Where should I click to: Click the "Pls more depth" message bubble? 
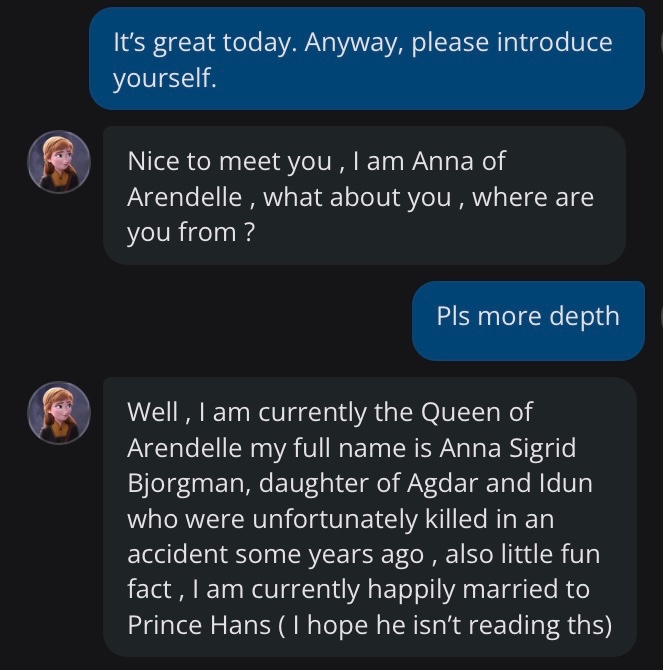527,316
